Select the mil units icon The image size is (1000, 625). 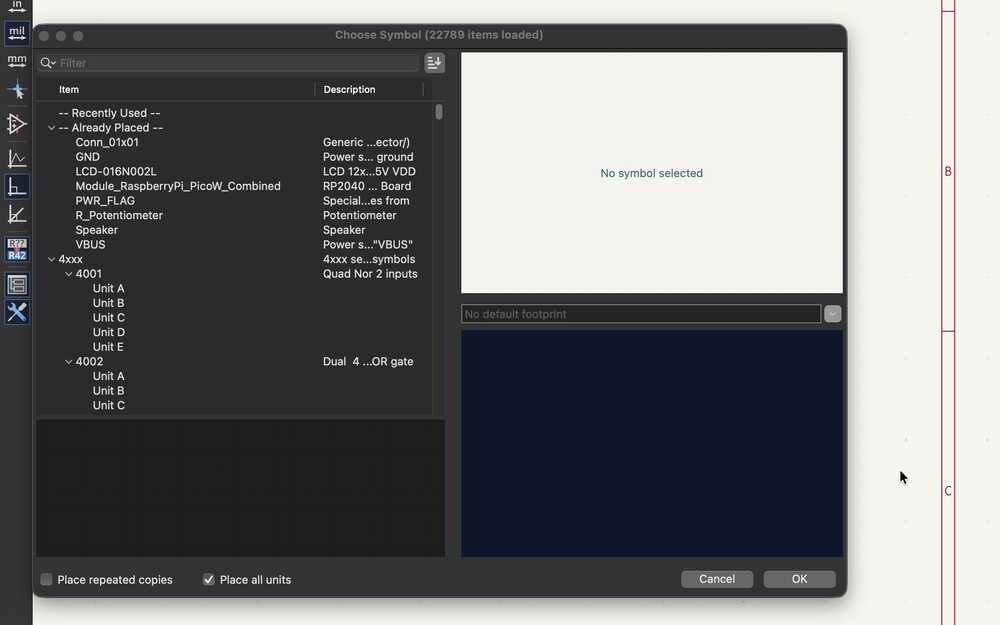pos(16,32)
